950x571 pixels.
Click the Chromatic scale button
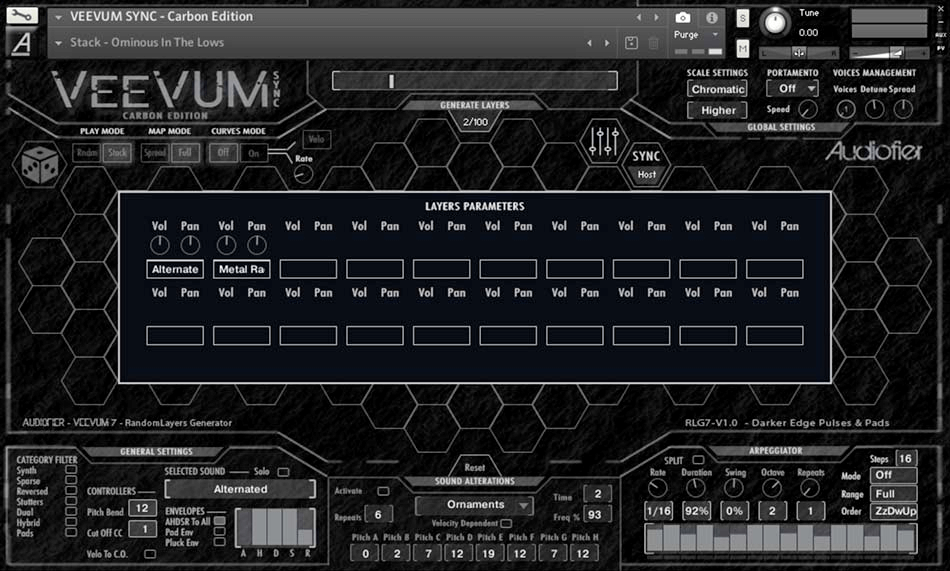coord(718,89)
